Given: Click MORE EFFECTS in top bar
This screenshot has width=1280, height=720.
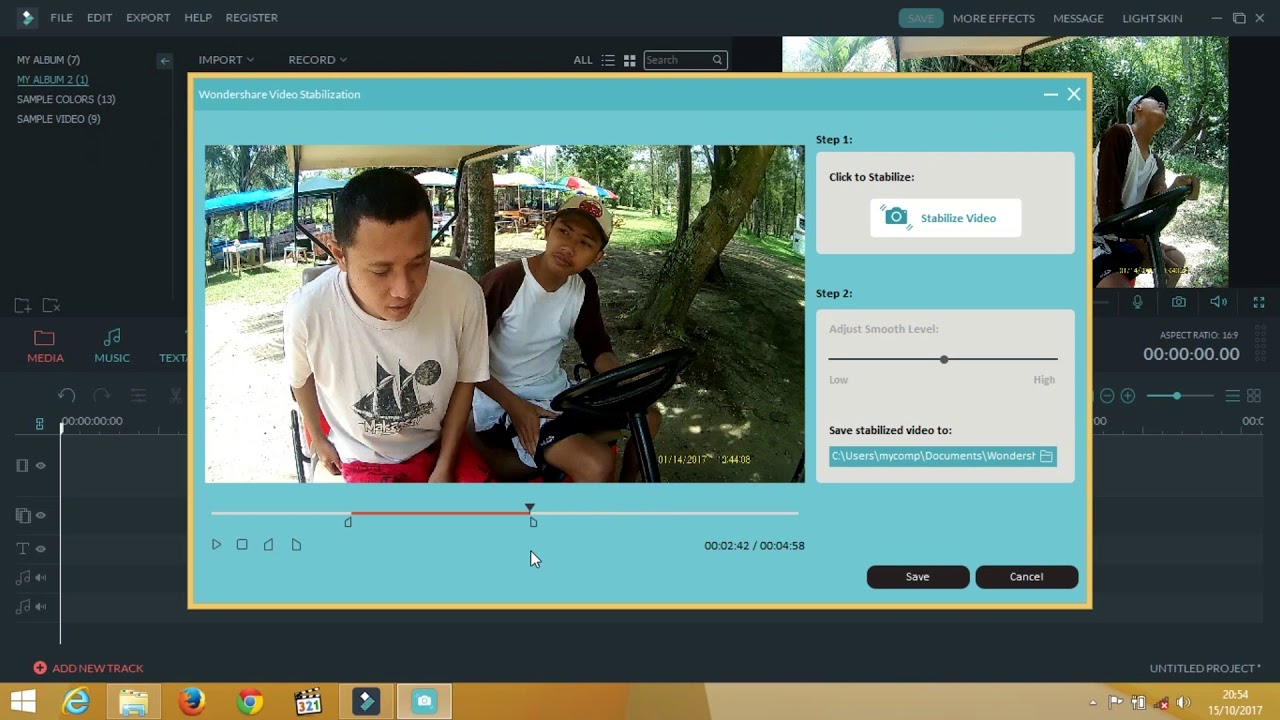Looking at the screenshot, I should [x=994, y=18].
